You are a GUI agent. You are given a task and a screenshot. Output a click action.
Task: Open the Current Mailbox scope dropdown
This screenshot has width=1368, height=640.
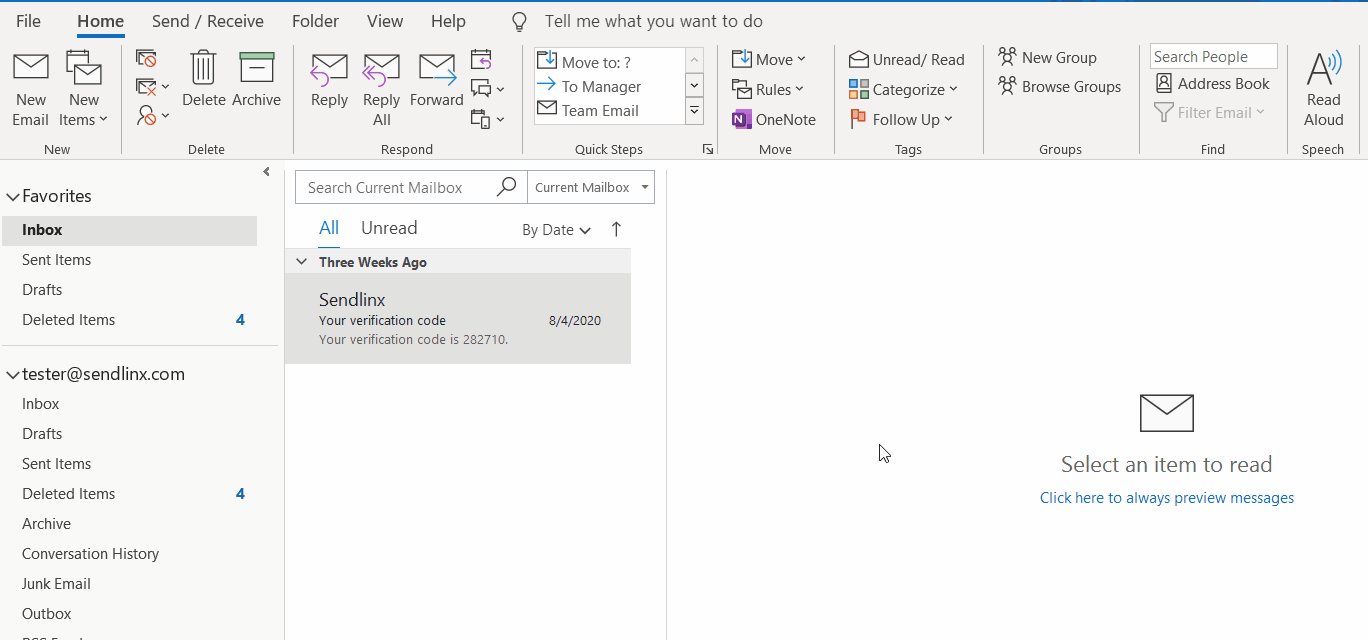coord(591,187)
